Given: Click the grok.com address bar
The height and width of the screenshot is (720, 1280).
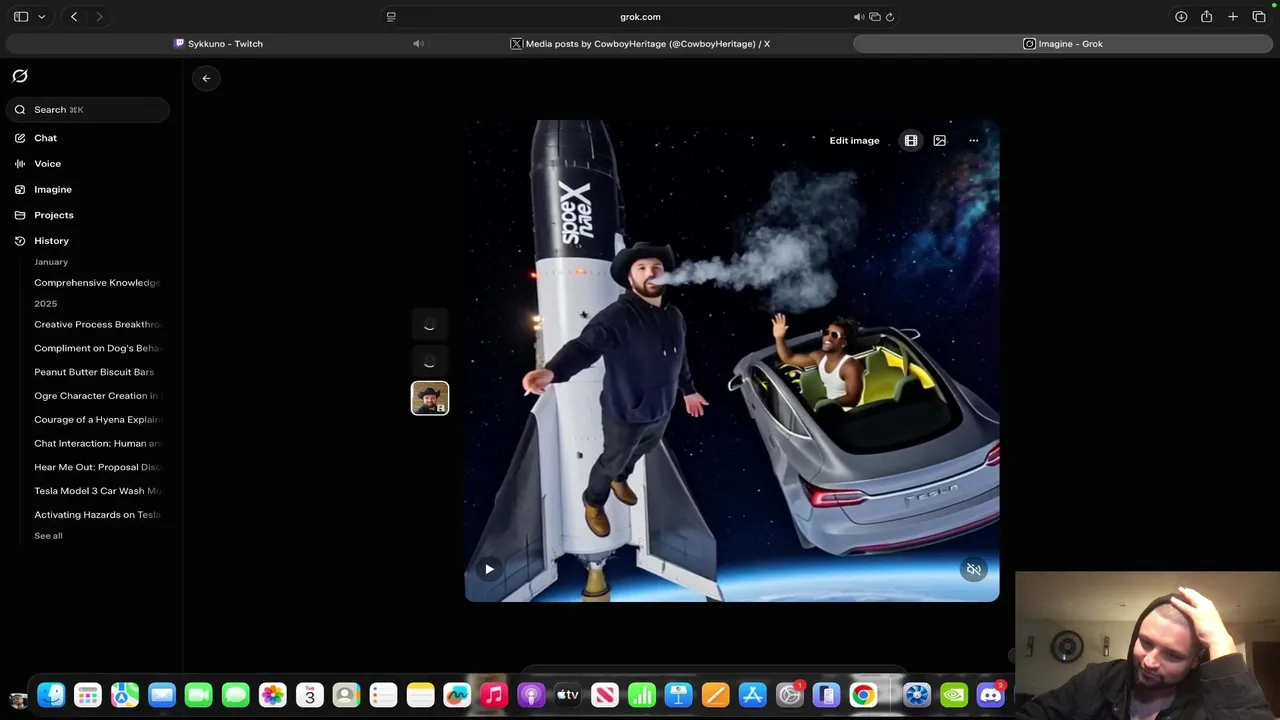Looking at the screenshot, I should click(640, 17).
